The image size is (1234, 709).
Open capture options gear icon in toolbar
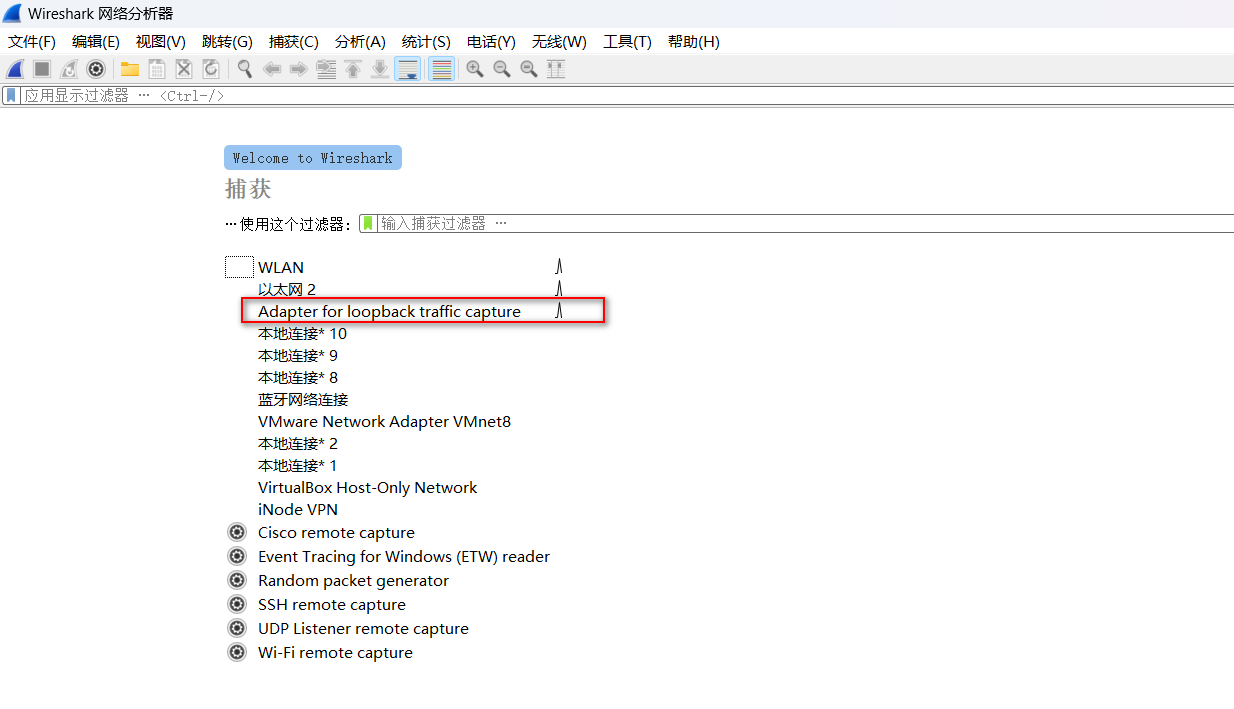pyautogui.click(x=96, y=69)
